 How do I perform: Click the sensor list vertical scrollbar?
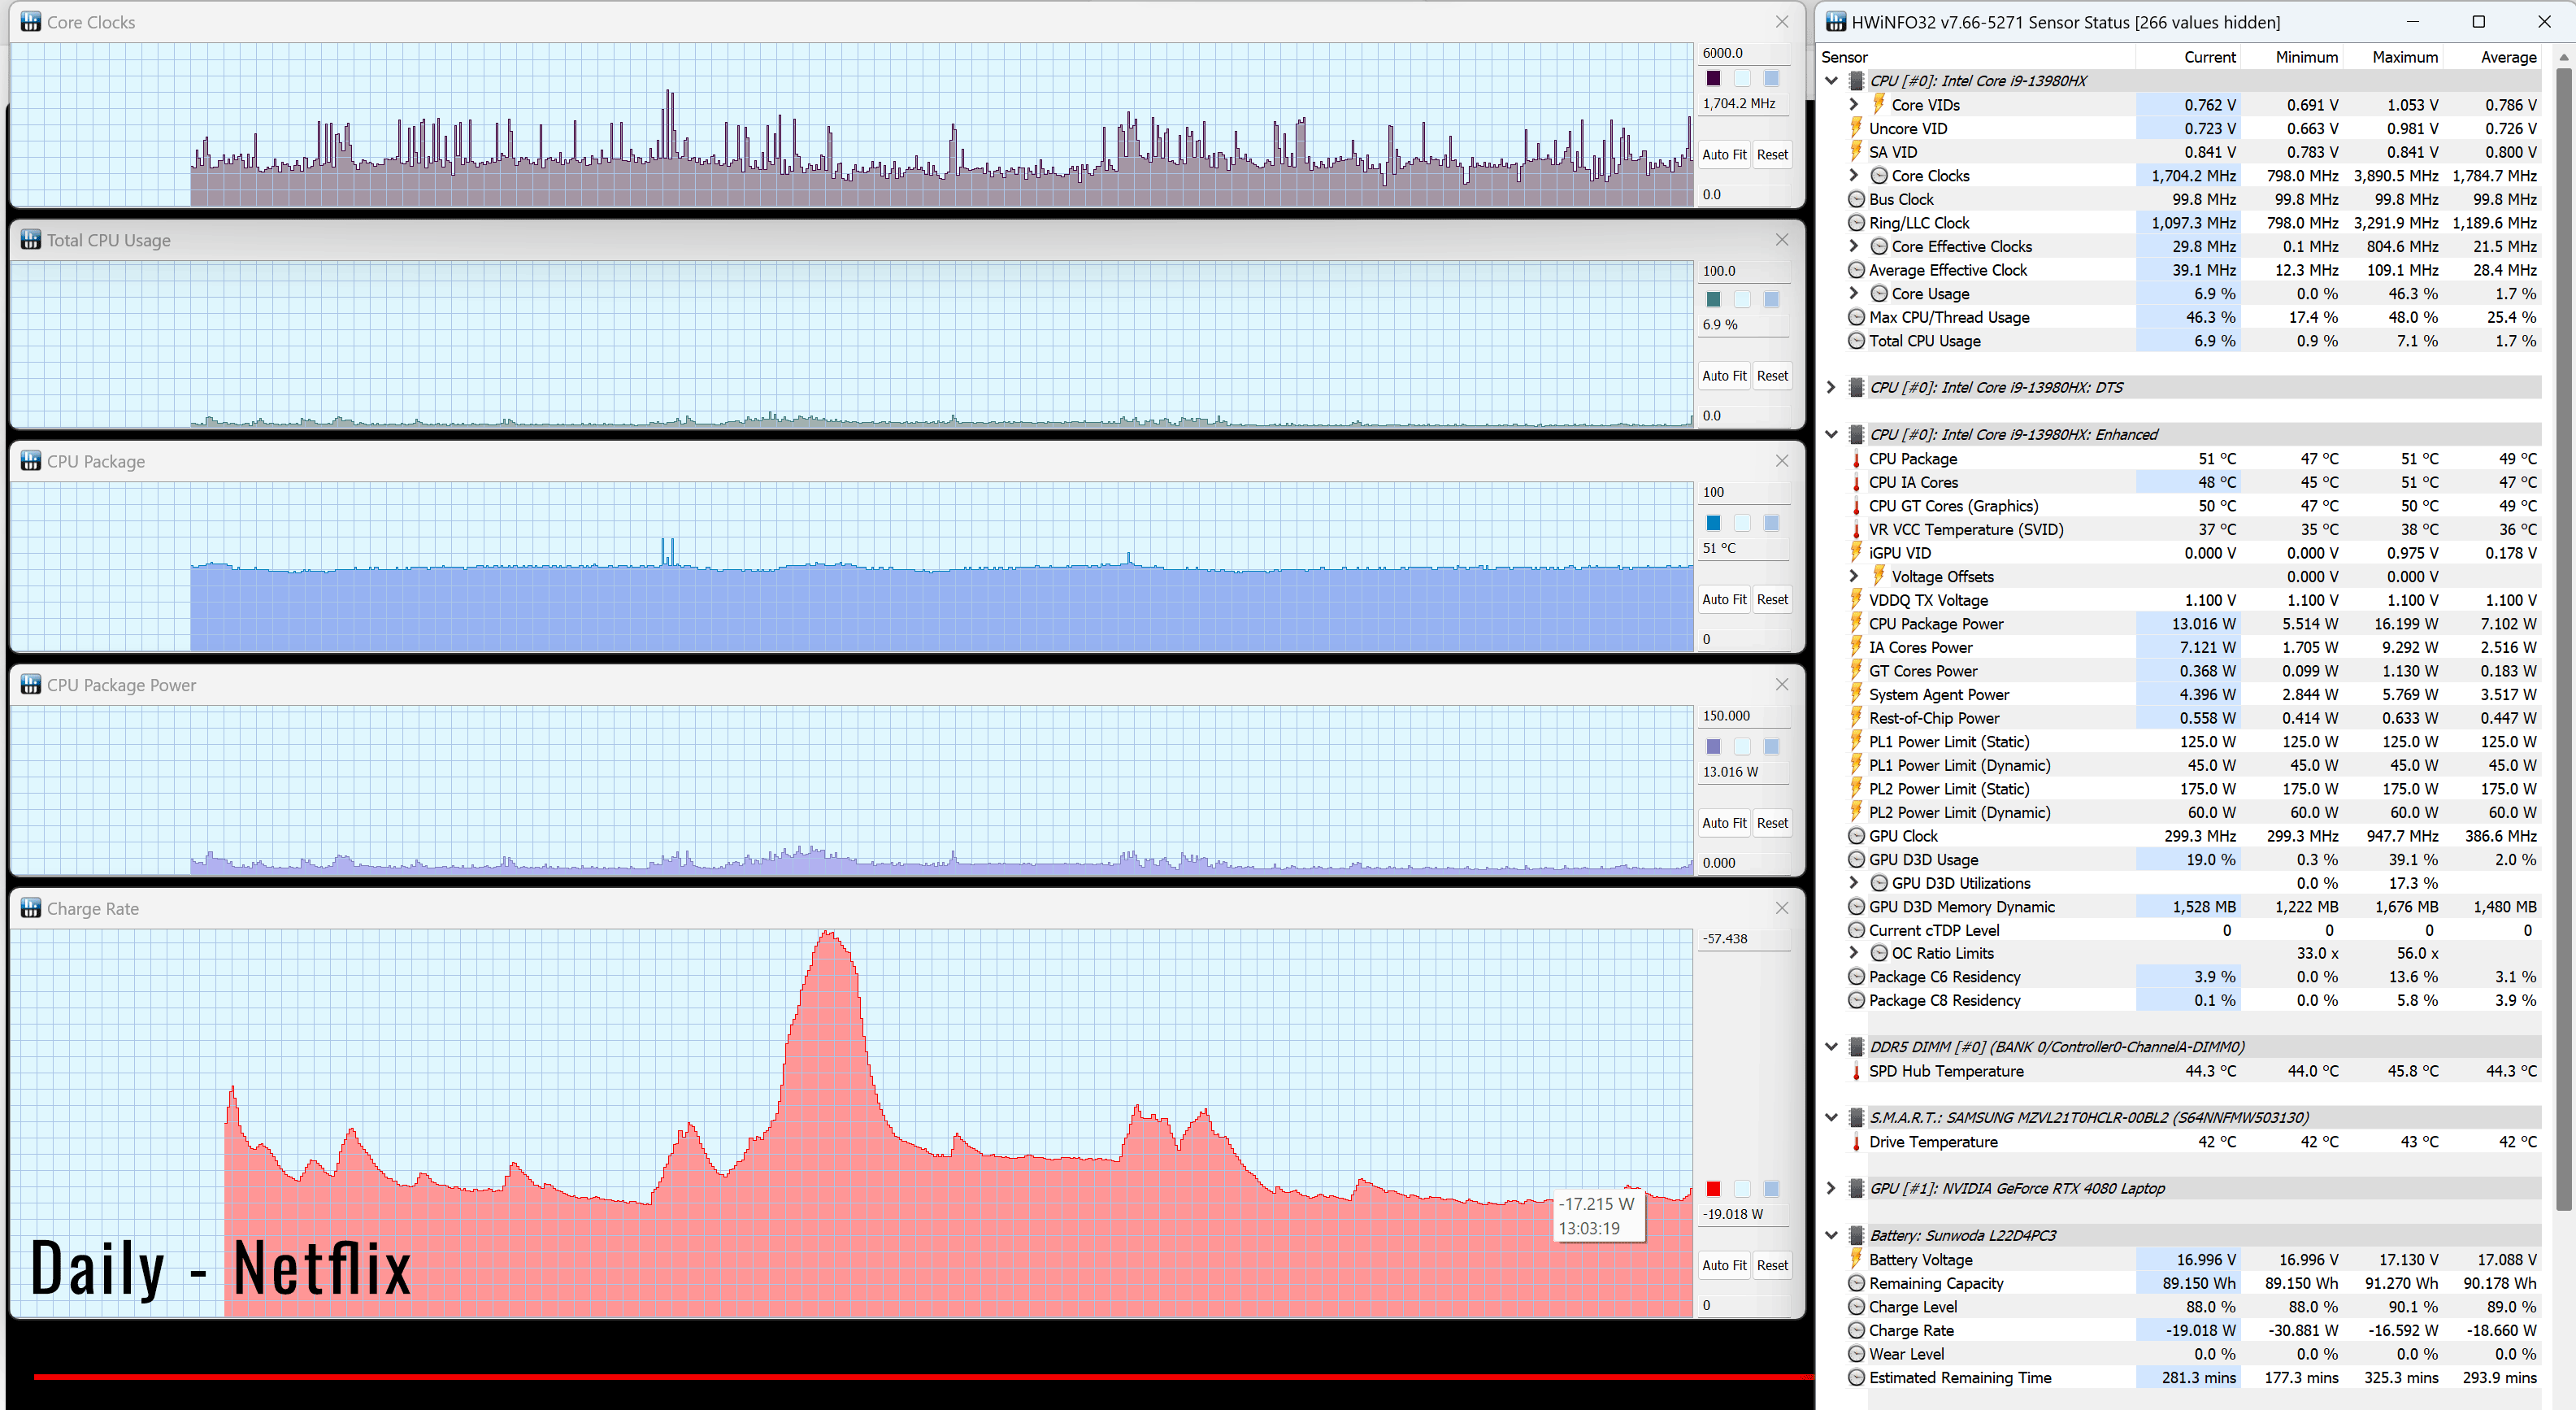[x=2562, y=640]
